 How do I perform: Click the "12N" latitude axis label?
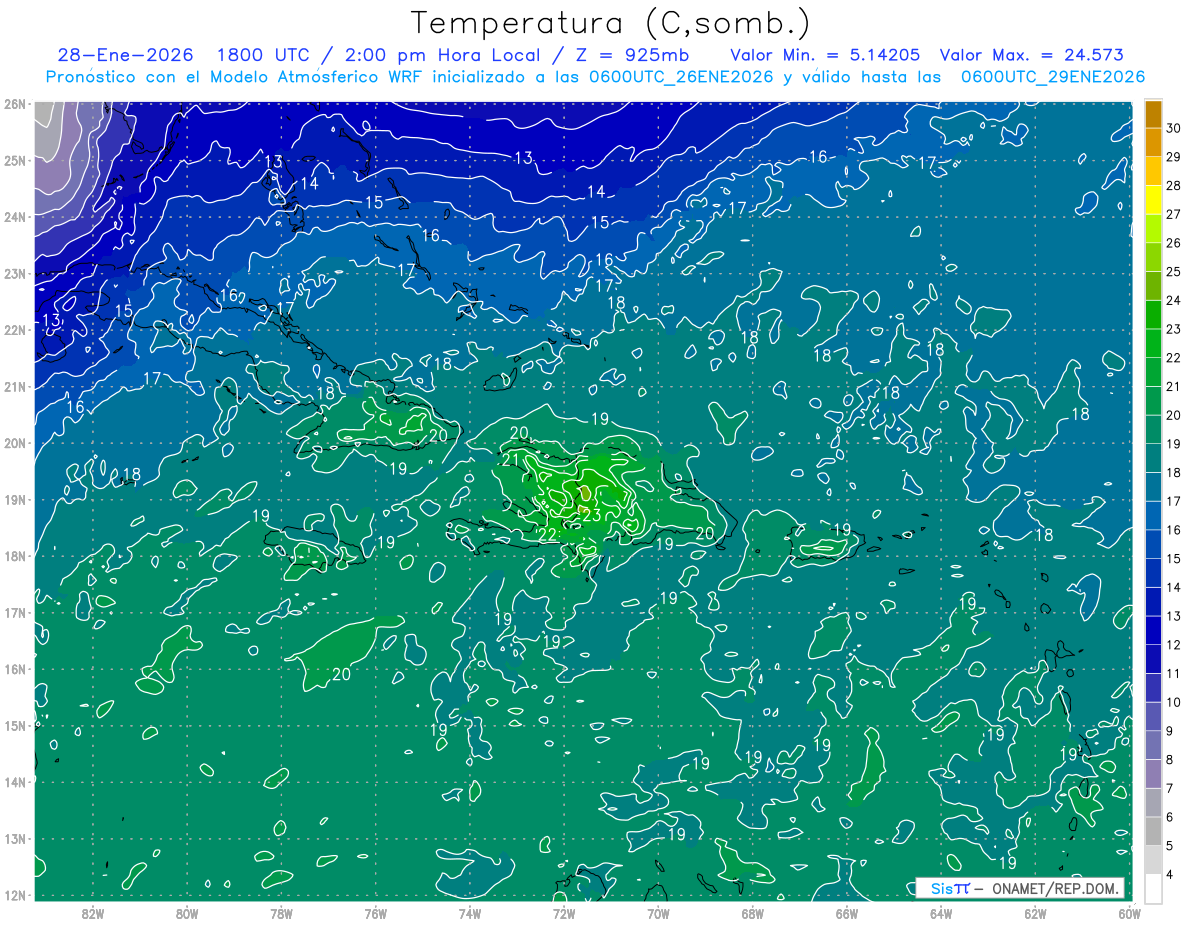tap(15, 895)
